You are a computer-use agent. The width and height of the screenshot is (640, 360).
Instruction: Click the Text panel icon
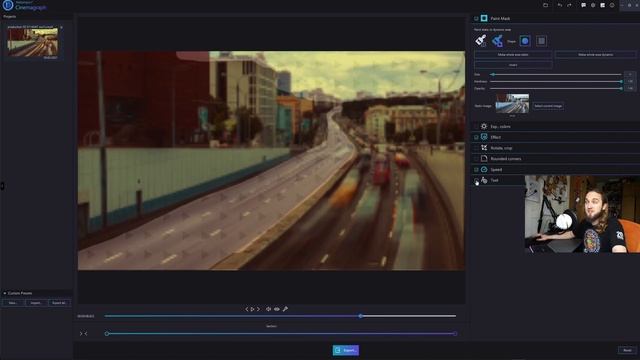coord(484,180)
